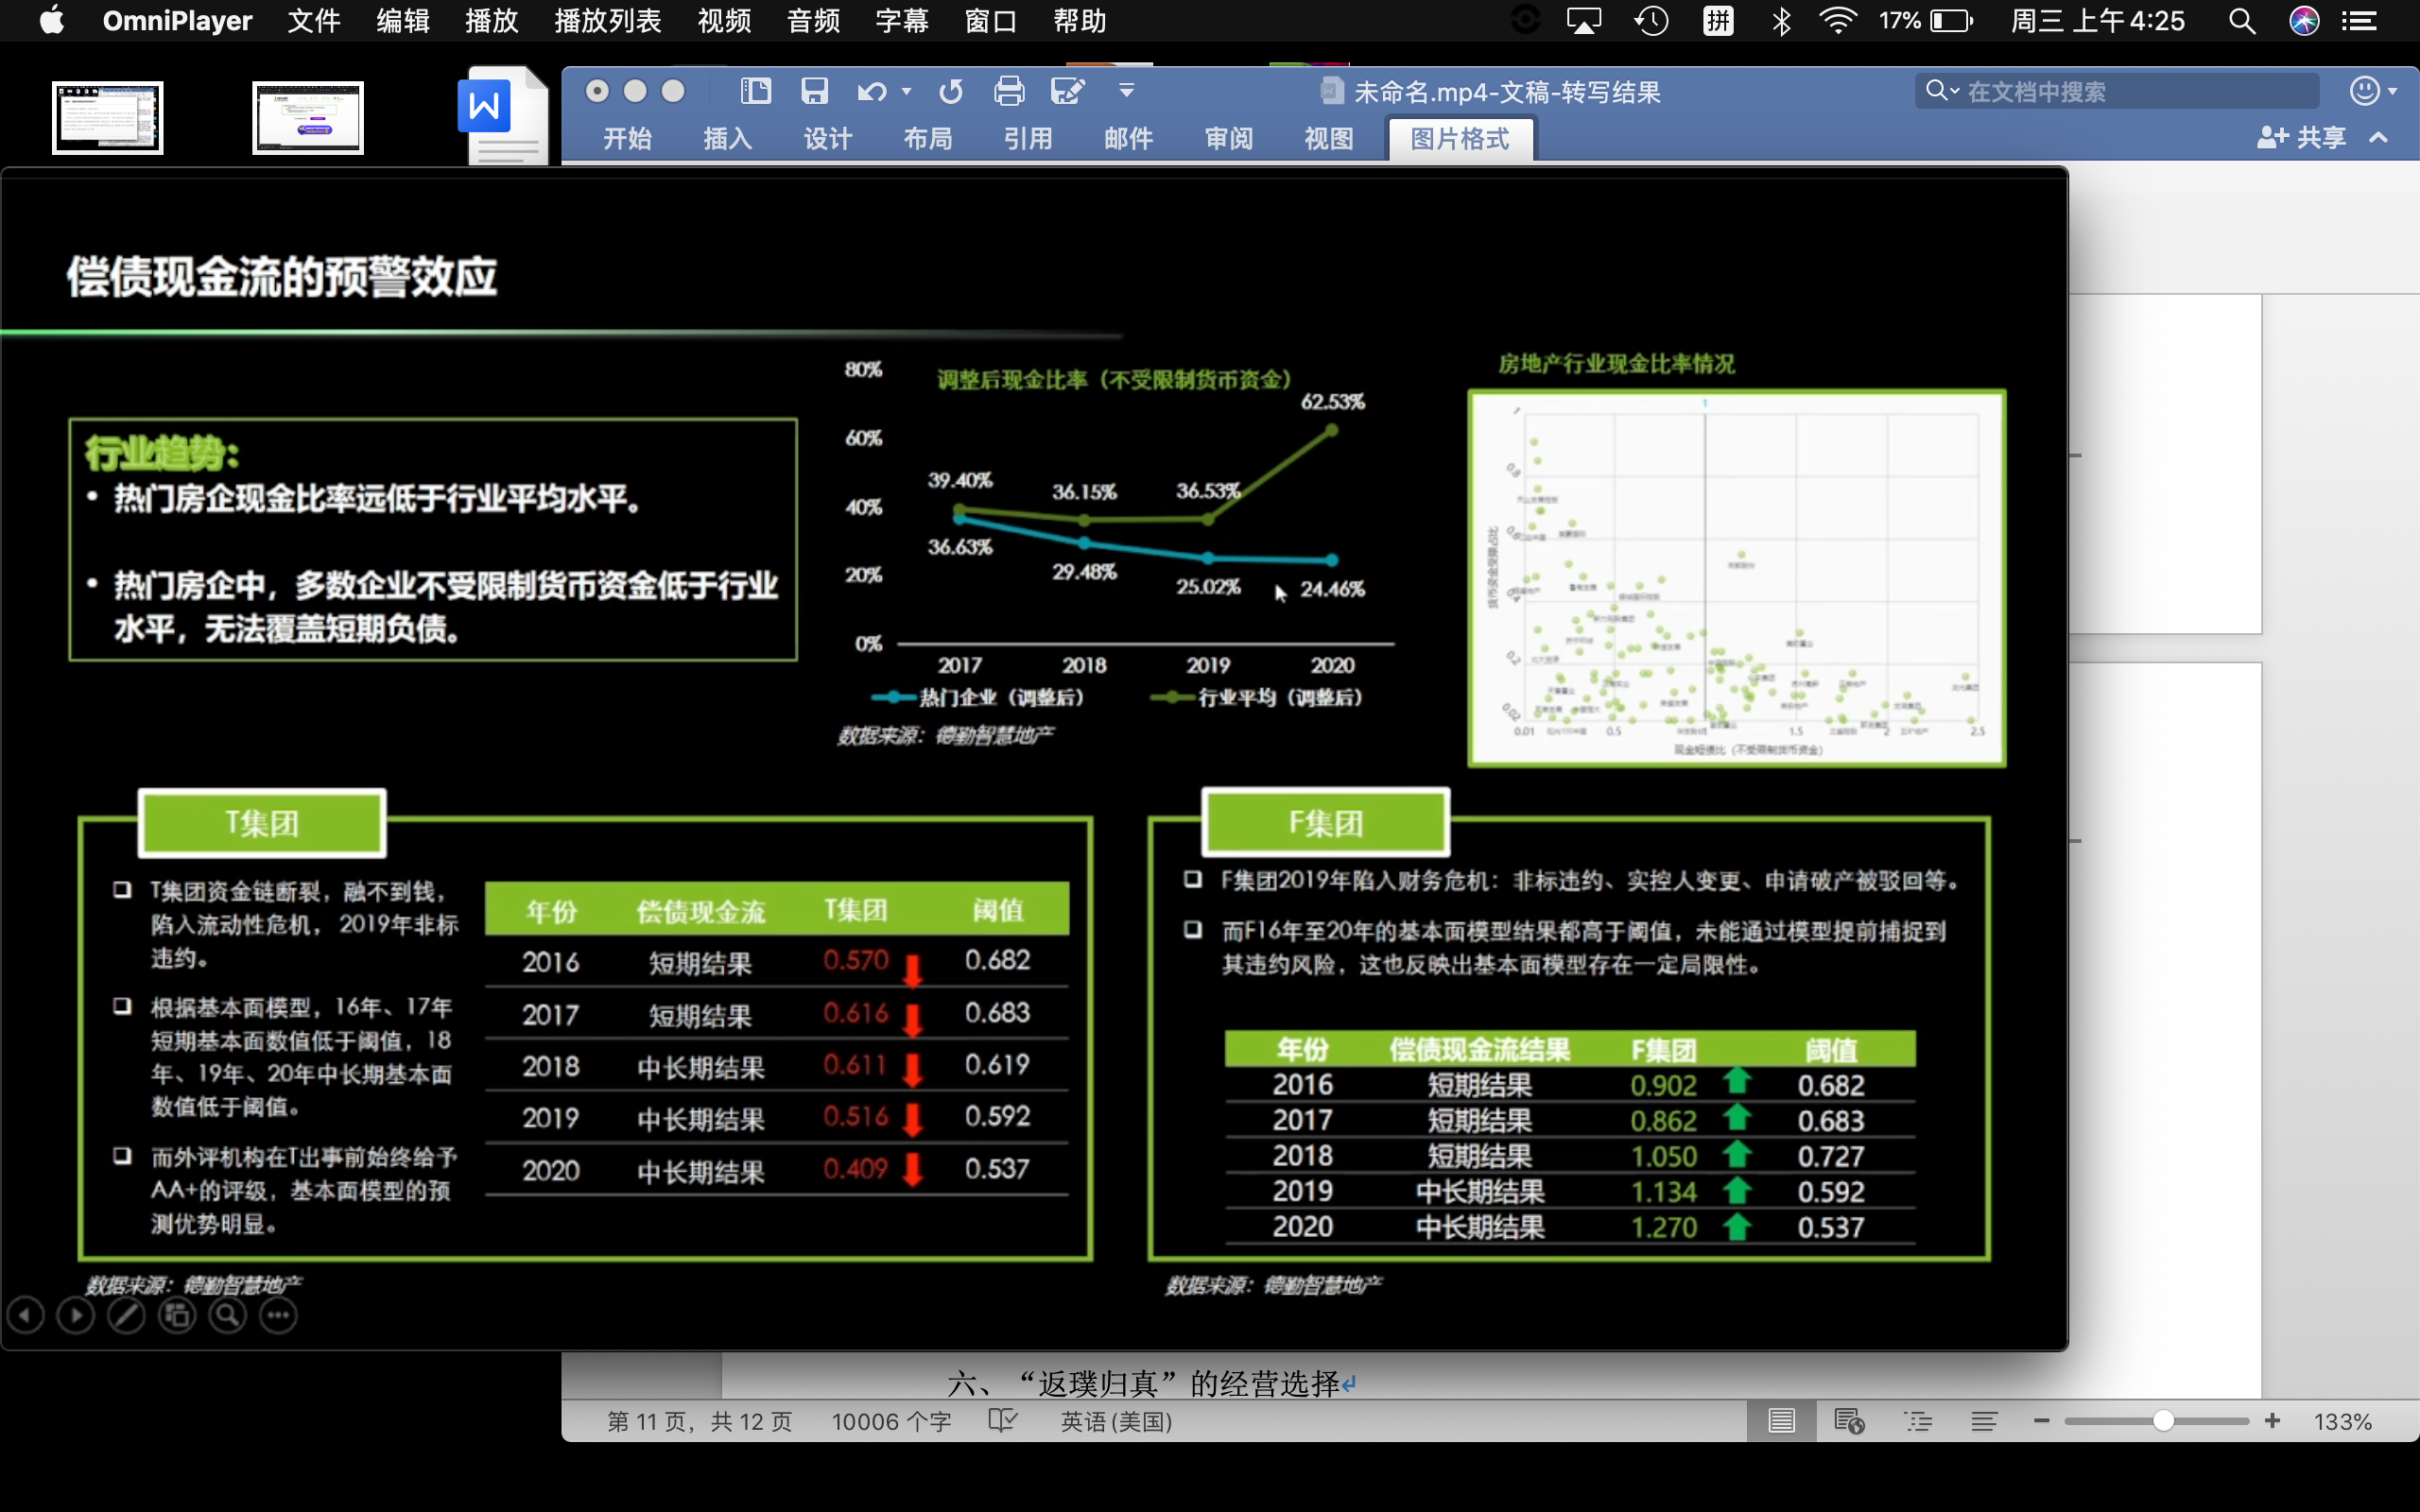Collapse the ribbon with the chevron

coord(2380,137)
